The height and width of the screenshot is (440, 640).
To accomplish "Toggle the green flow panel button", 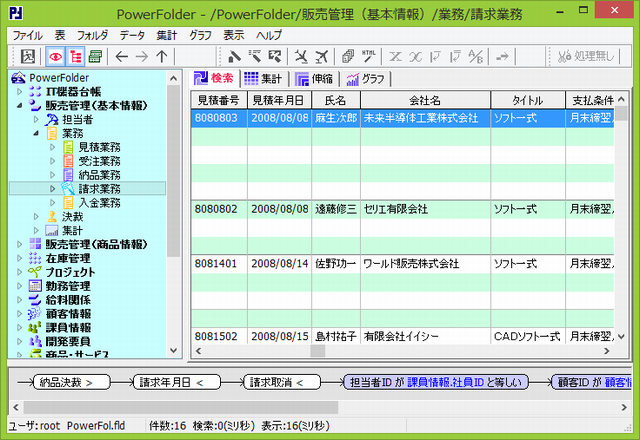I will [x=95, y=56].
